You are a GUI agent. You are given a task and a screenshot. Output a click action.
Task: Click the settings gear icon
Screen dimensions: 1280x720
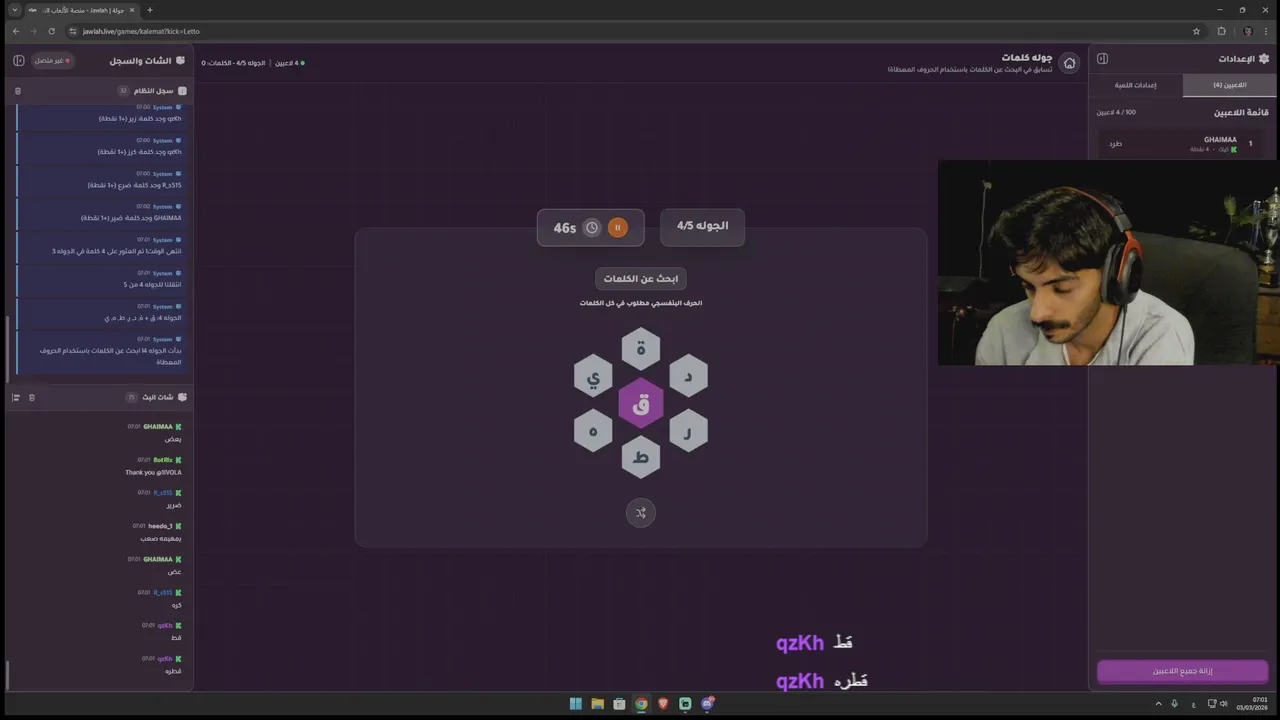point(1264,59)
